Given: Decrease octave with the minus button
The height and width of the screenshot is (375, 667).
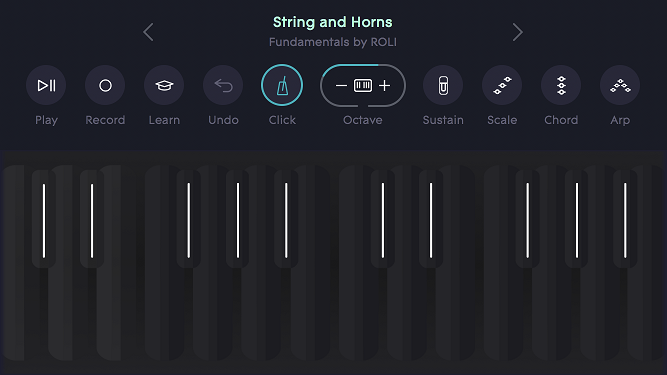Looking at the screenshot, I should click(341, 86).
